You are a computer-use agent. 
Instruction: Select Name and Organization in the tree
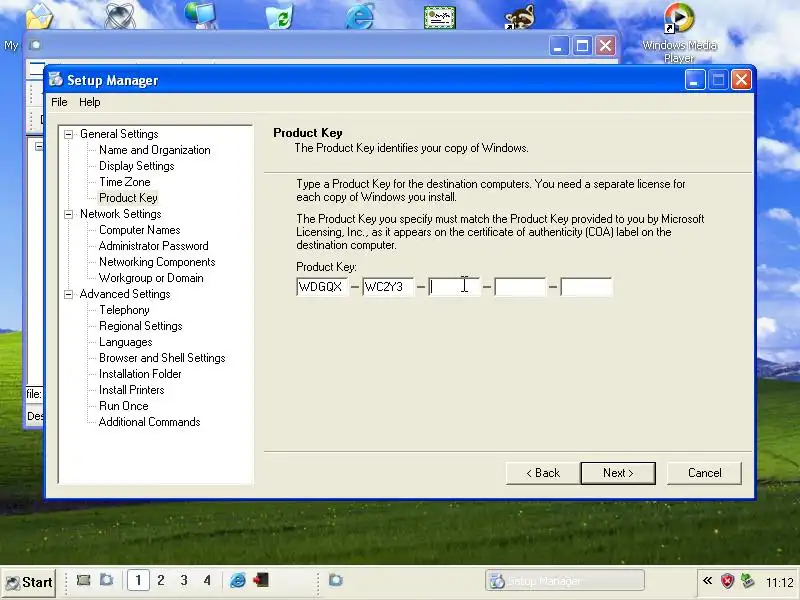[155, 150]
